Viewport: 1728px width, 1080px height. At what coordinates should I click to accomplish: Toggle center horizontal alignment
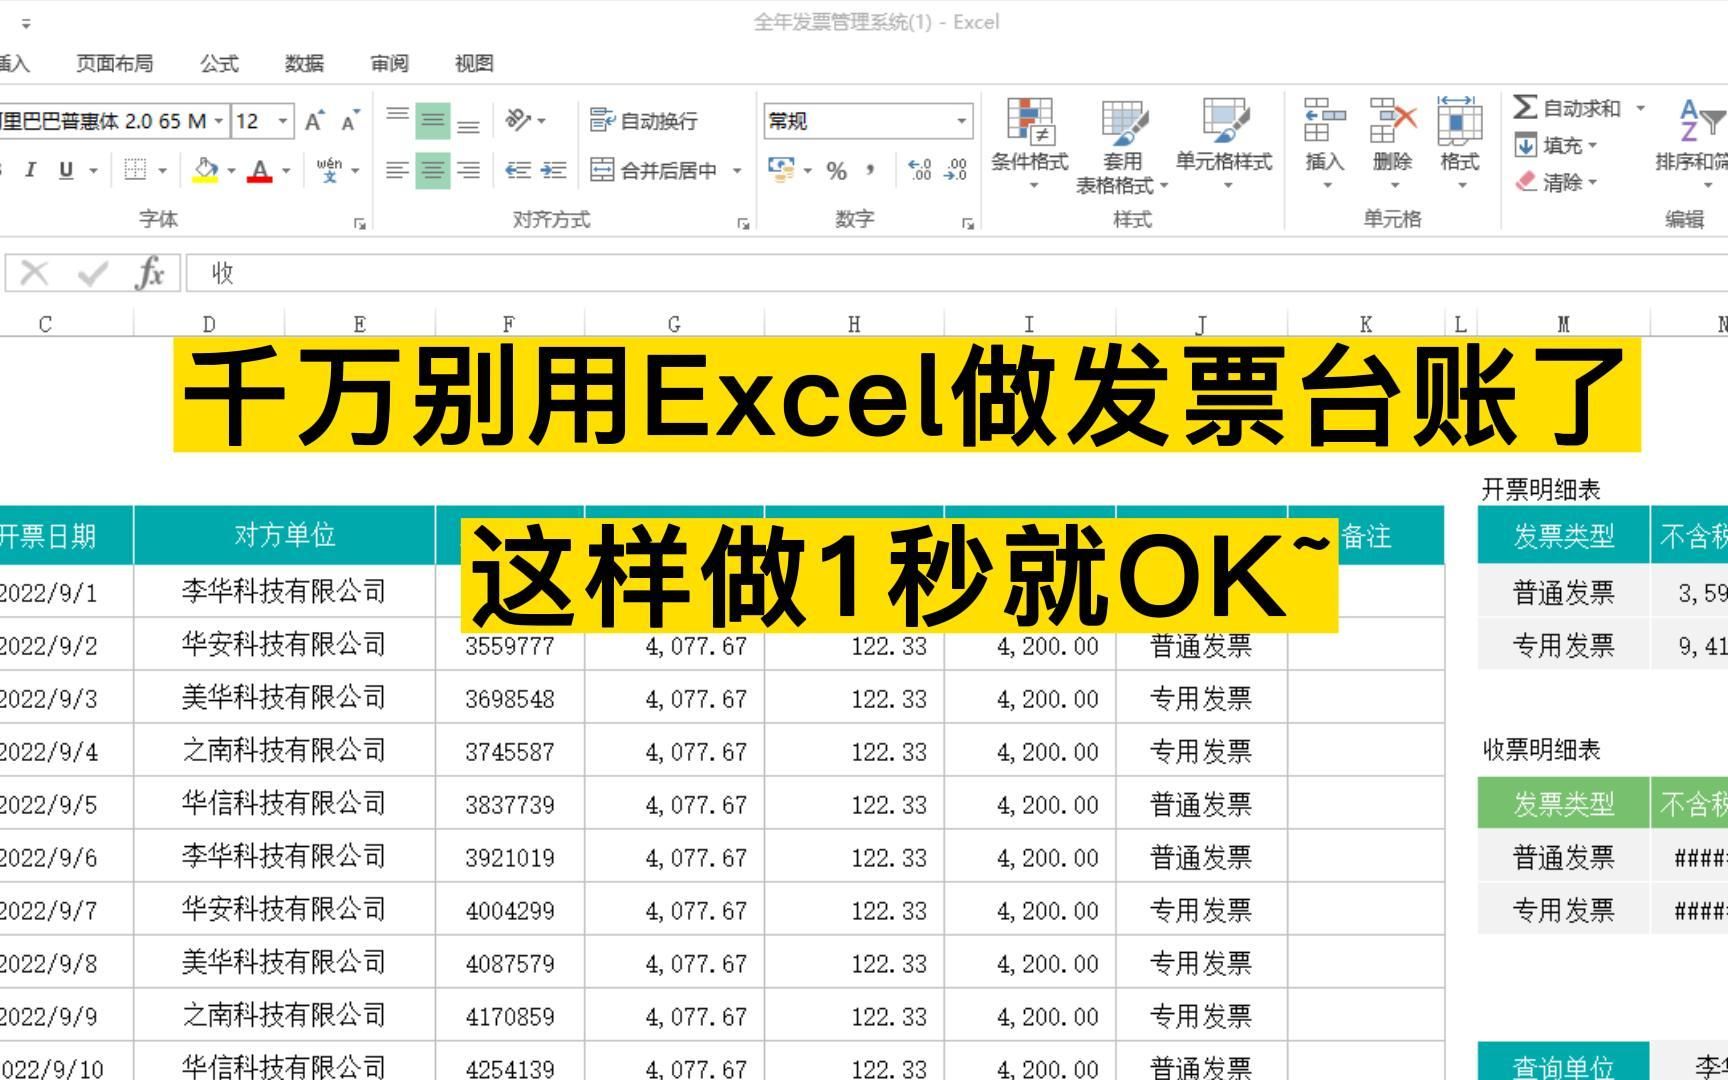tap(432, 170)
